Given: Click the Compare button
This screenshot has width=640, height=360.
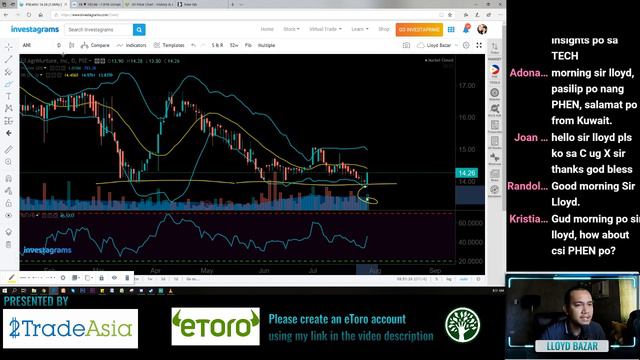Looking at the screenshot, I should coord(95,45).
